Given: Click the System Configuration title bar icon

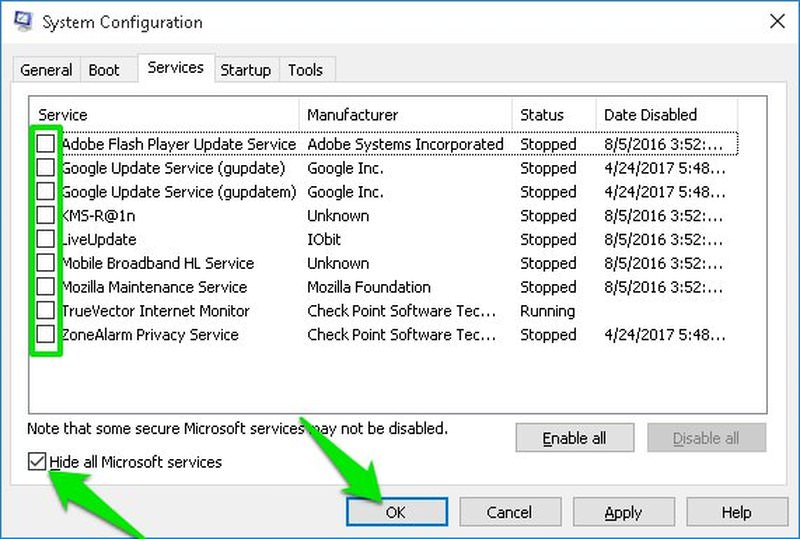Looking at the screenshot, I should click(x=23, y=21).
